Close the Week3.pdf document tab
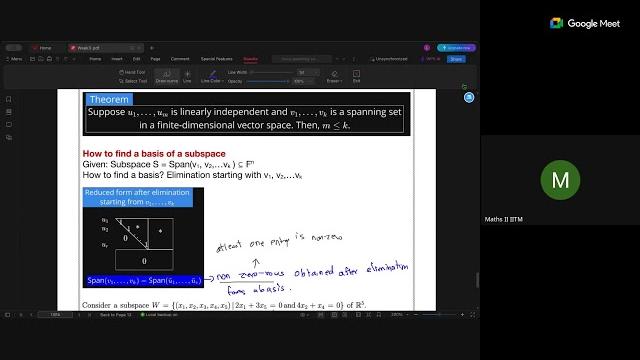This screenshot has height=360, width=640. tap(139, 48)
